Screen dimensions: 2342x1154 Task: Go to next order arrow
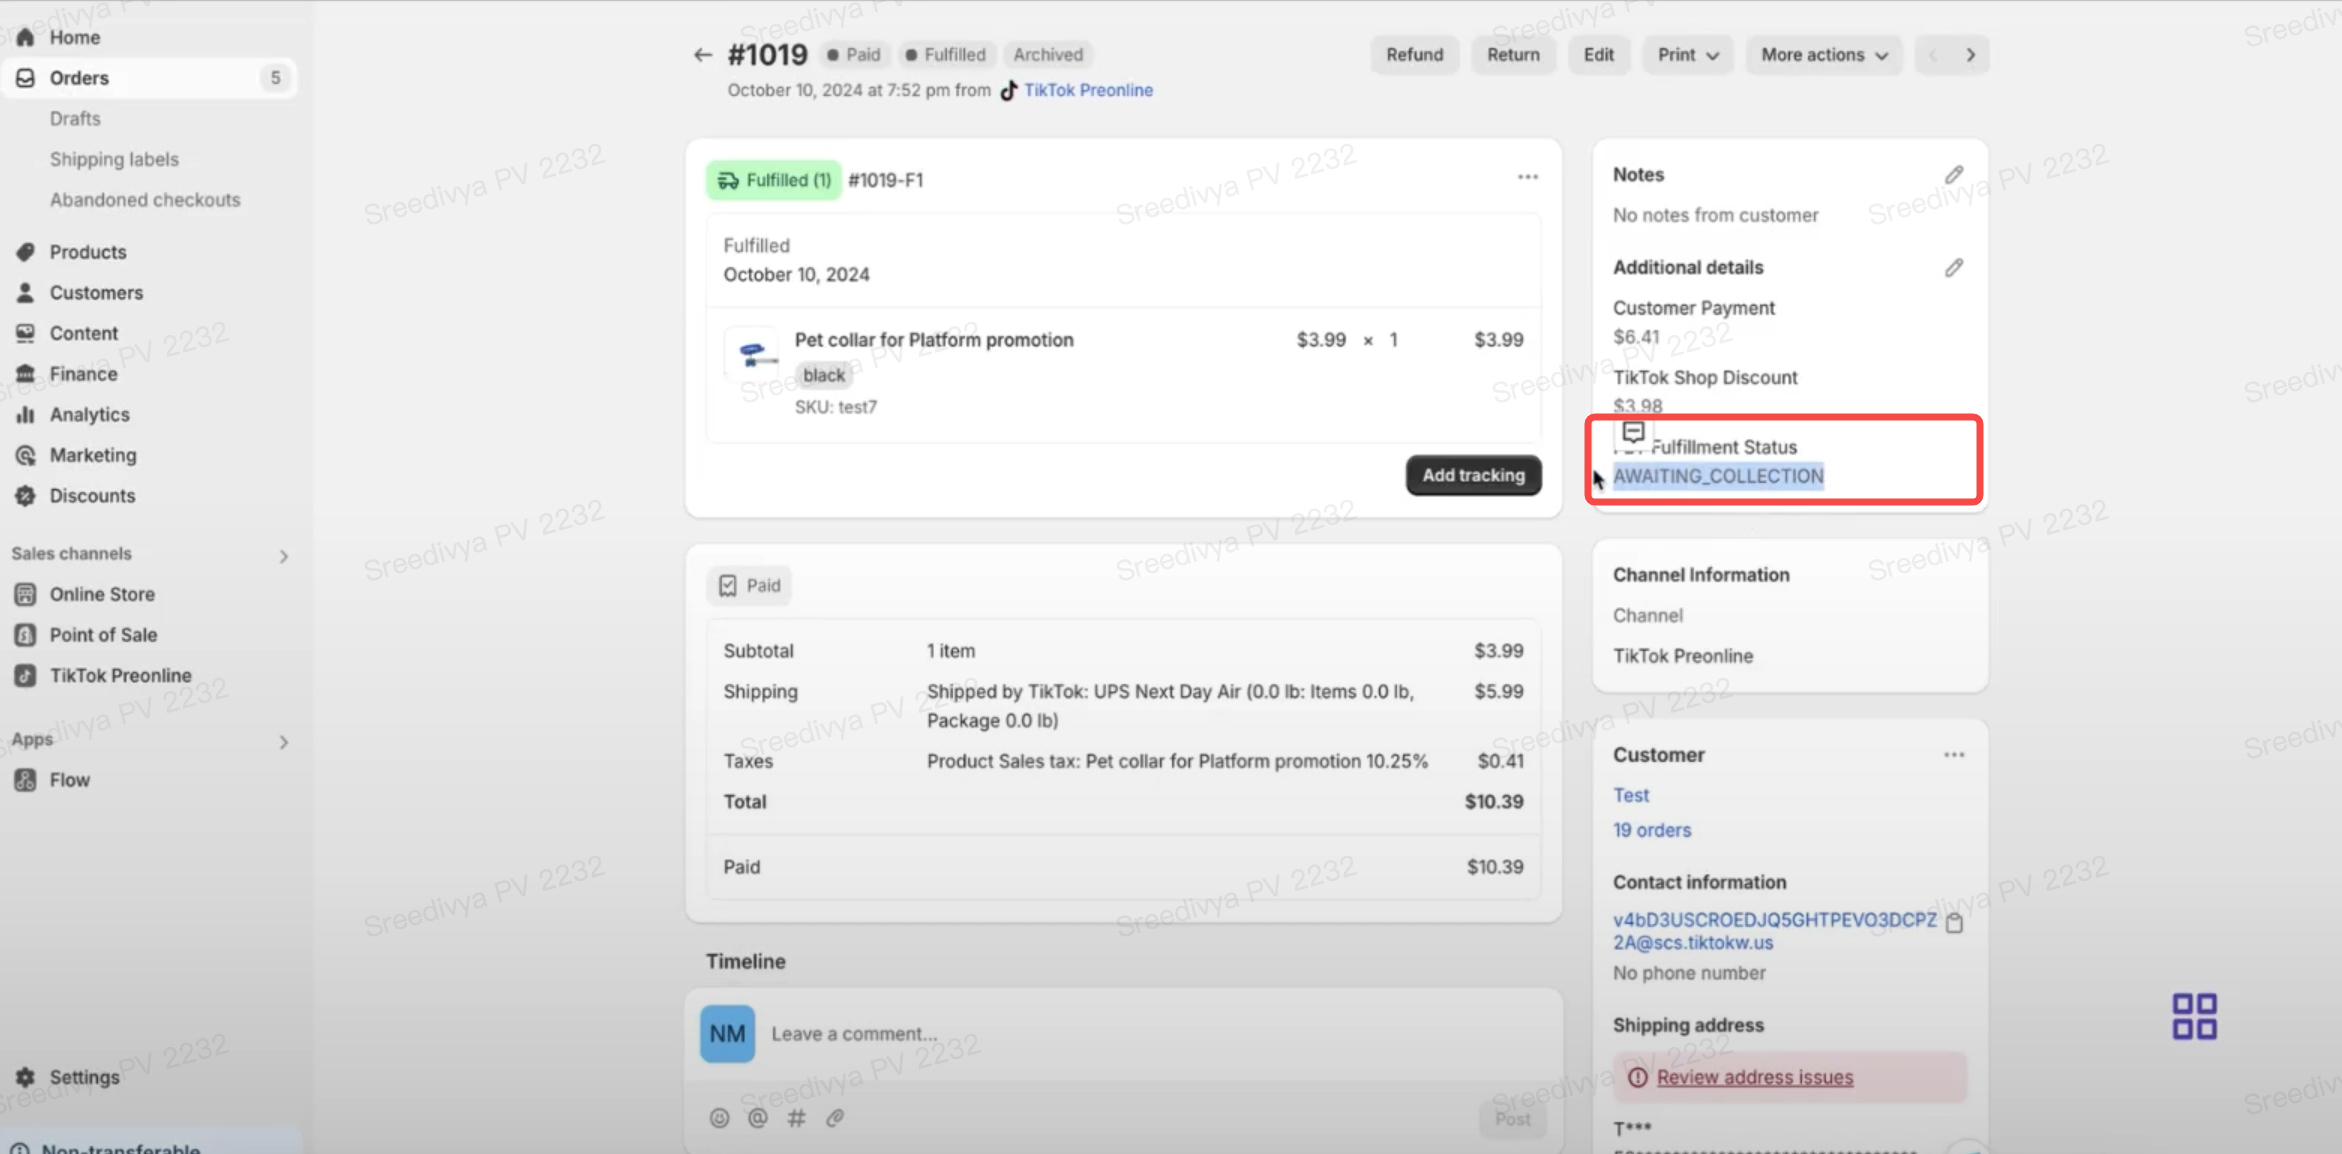click(1970, 55)
